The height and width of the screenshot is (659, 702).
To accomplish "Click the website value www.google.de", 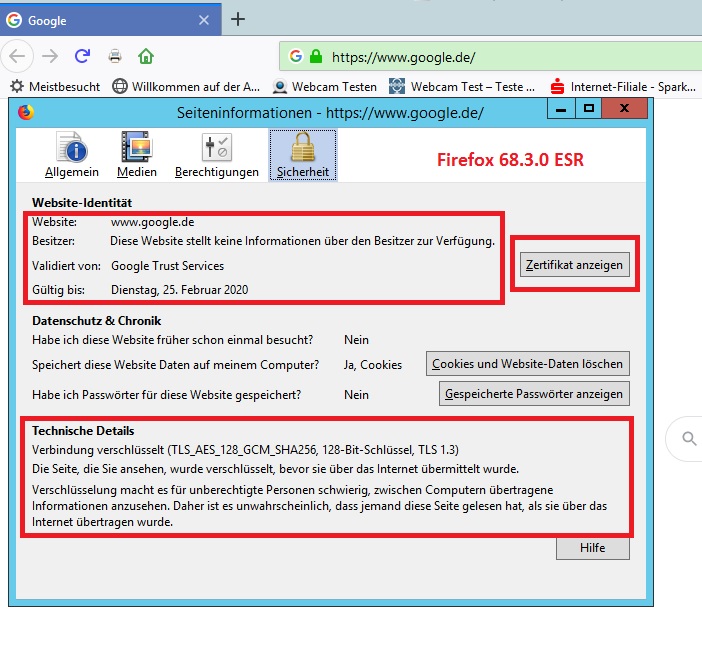I will 153,222.
